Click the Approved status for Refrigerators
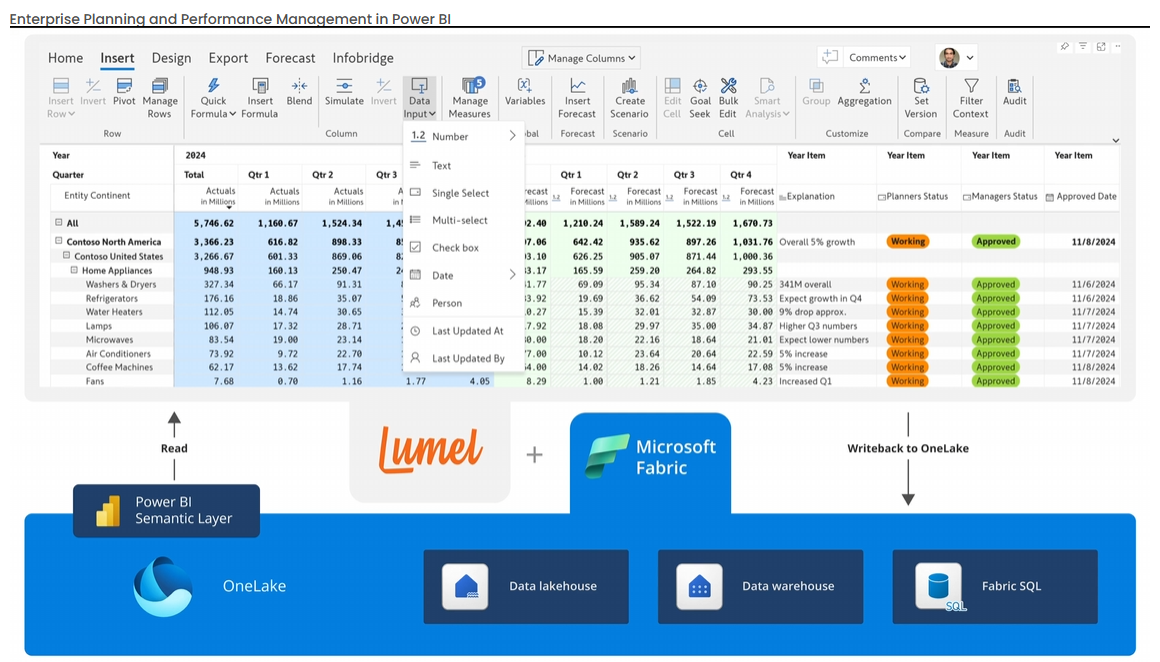 [x=996, y=298]
